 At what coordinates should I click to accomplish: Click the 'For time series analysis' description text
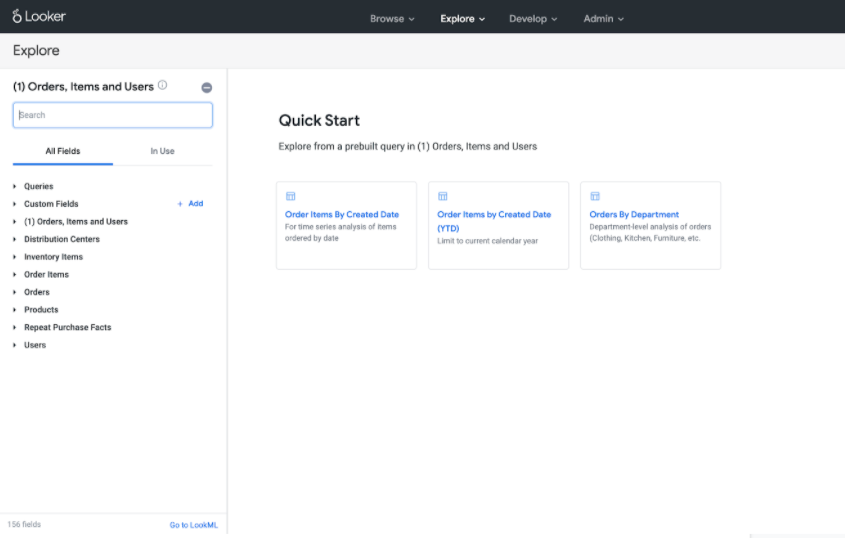pos(341,232)
